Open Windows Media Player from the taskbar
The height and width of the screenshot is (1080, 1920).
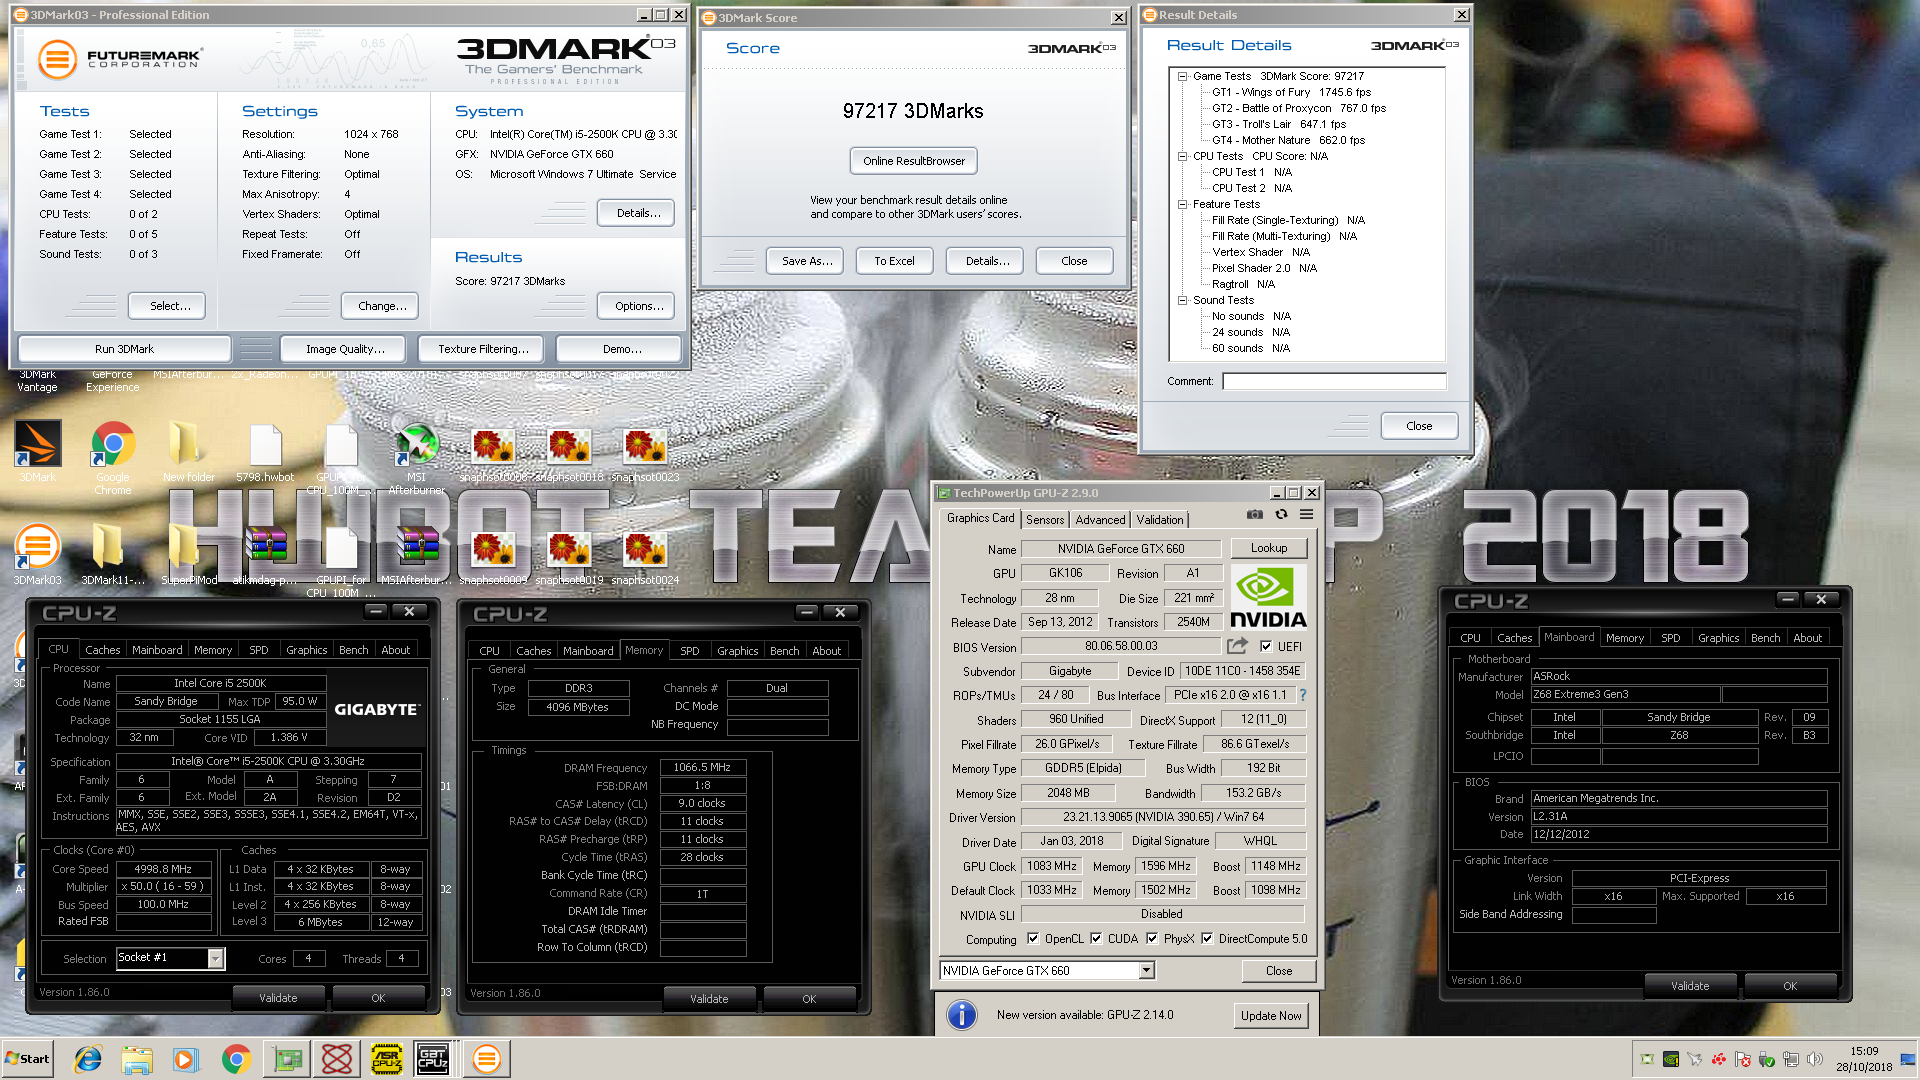point(185,1059)
